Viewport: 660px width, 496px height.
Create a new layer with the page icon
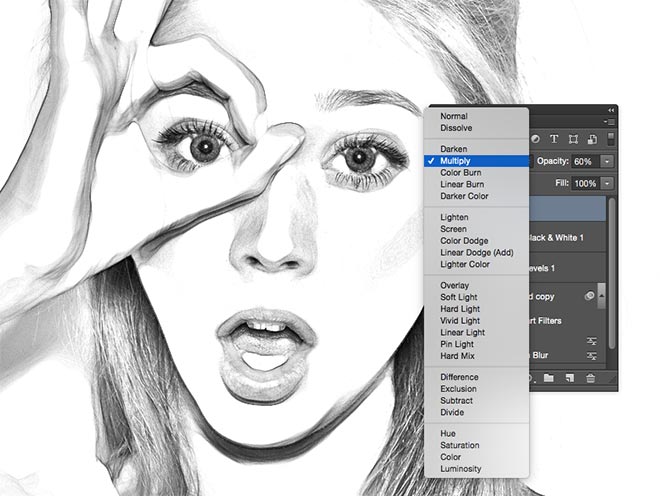(568, 378)
